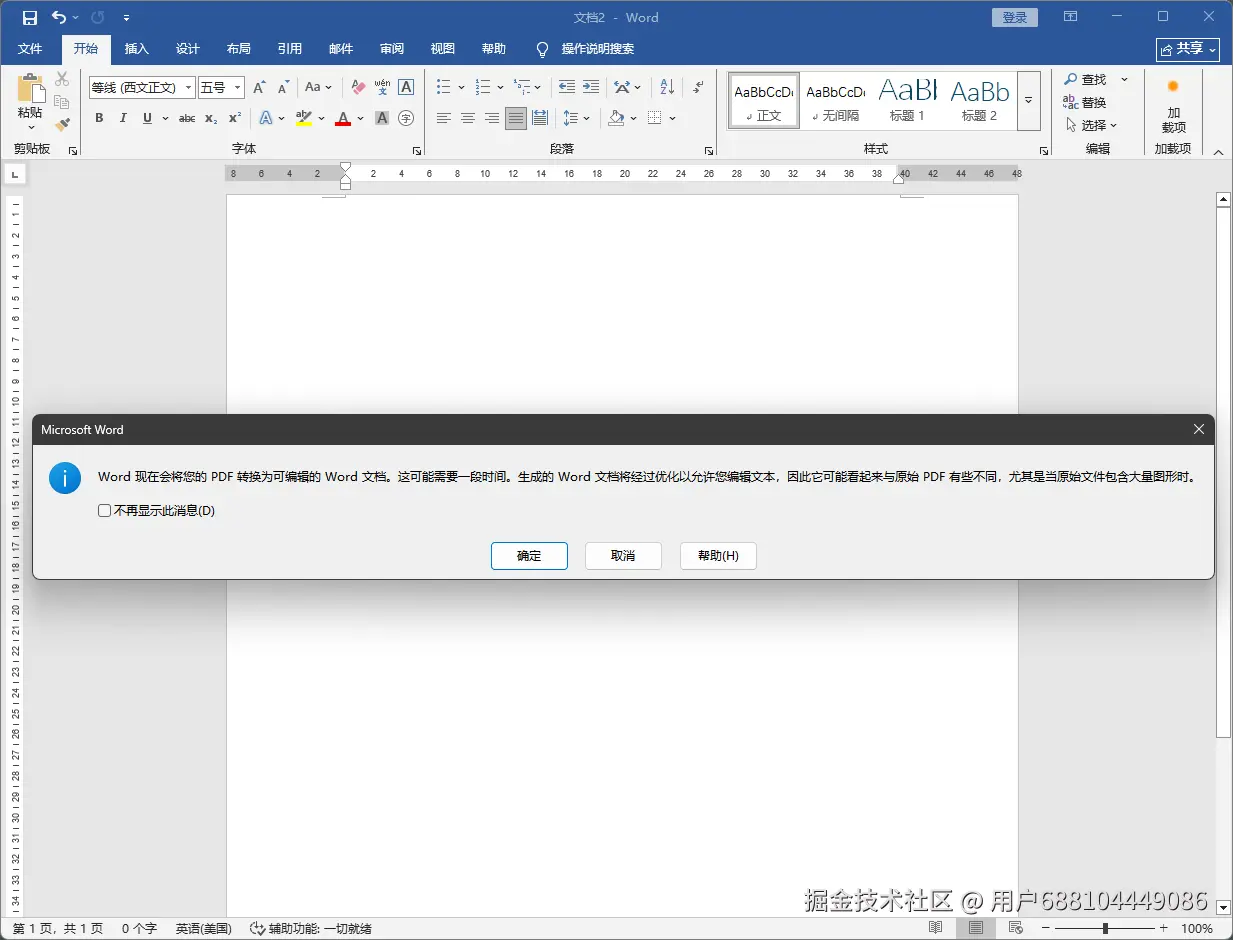Clear all formatting with the eraser icon
Screen dimensions: 1233x940
(357, 87)
